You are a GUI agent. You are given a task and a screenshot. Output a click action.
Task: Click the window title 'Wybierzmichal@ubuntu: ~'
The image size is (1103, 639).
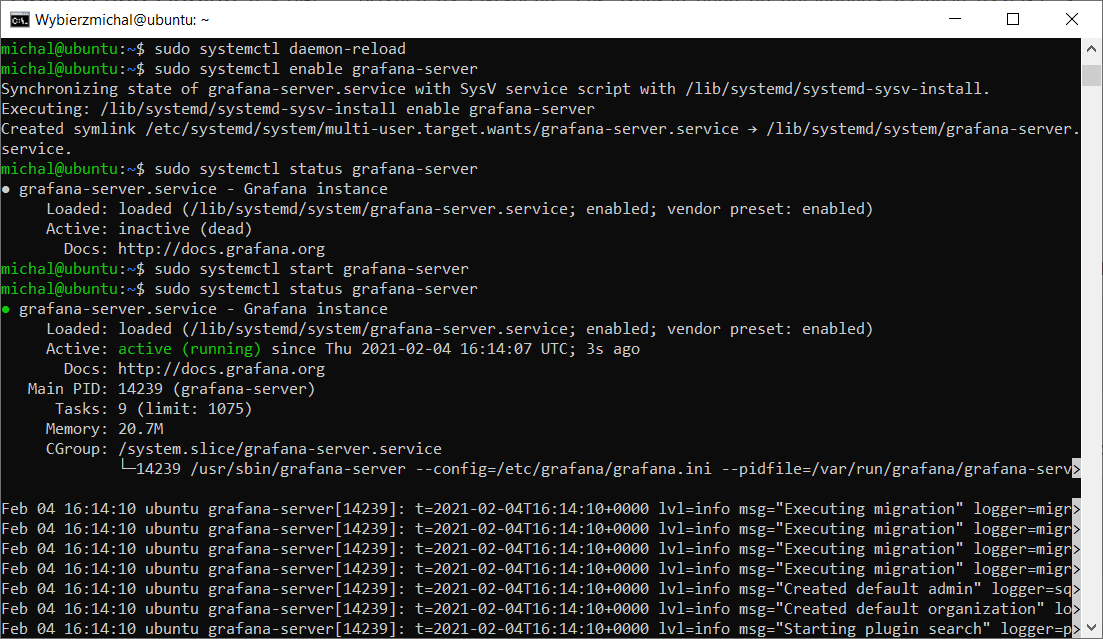point(122,20)
